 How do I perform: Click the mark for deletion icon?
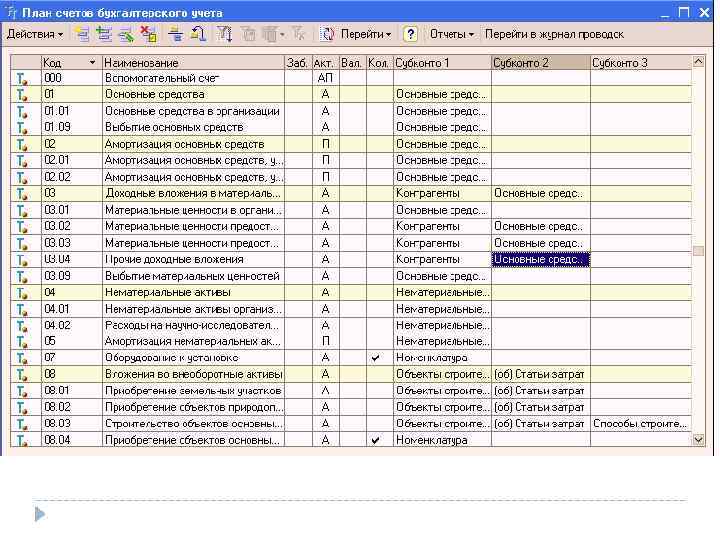tap(148, 34)
